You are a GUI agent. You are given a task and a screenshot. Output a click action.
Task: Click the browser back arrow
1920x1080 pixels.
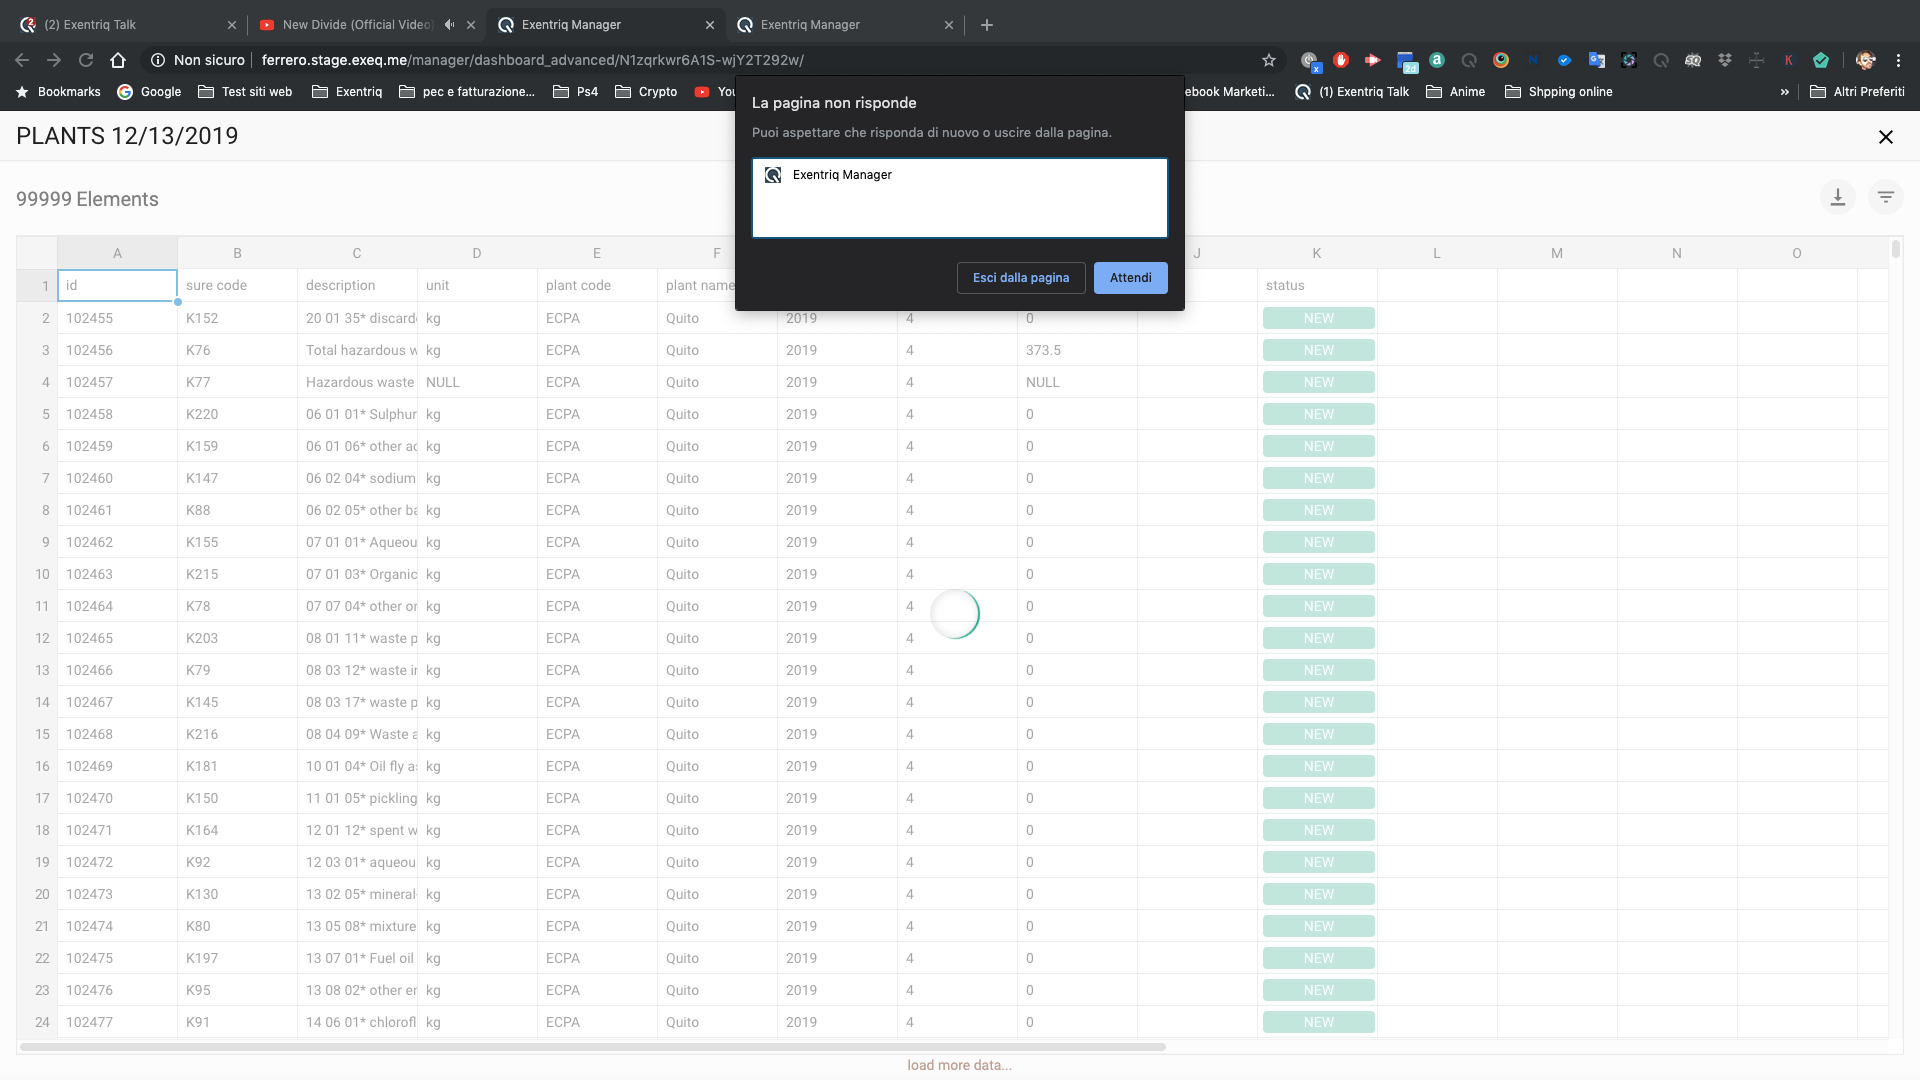point(22,60)
